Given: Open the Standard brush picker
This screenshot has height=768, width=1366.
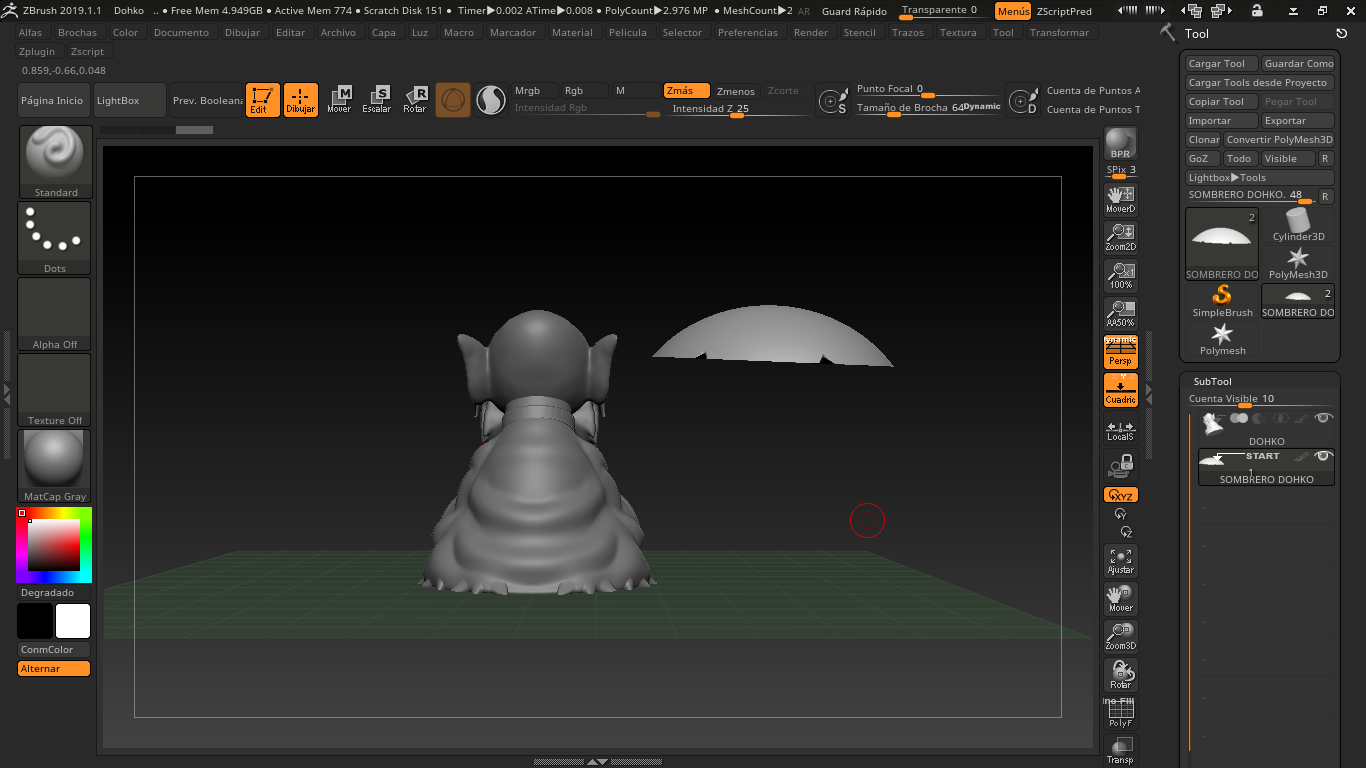Looking at the screenshot, I should point(55,161).
